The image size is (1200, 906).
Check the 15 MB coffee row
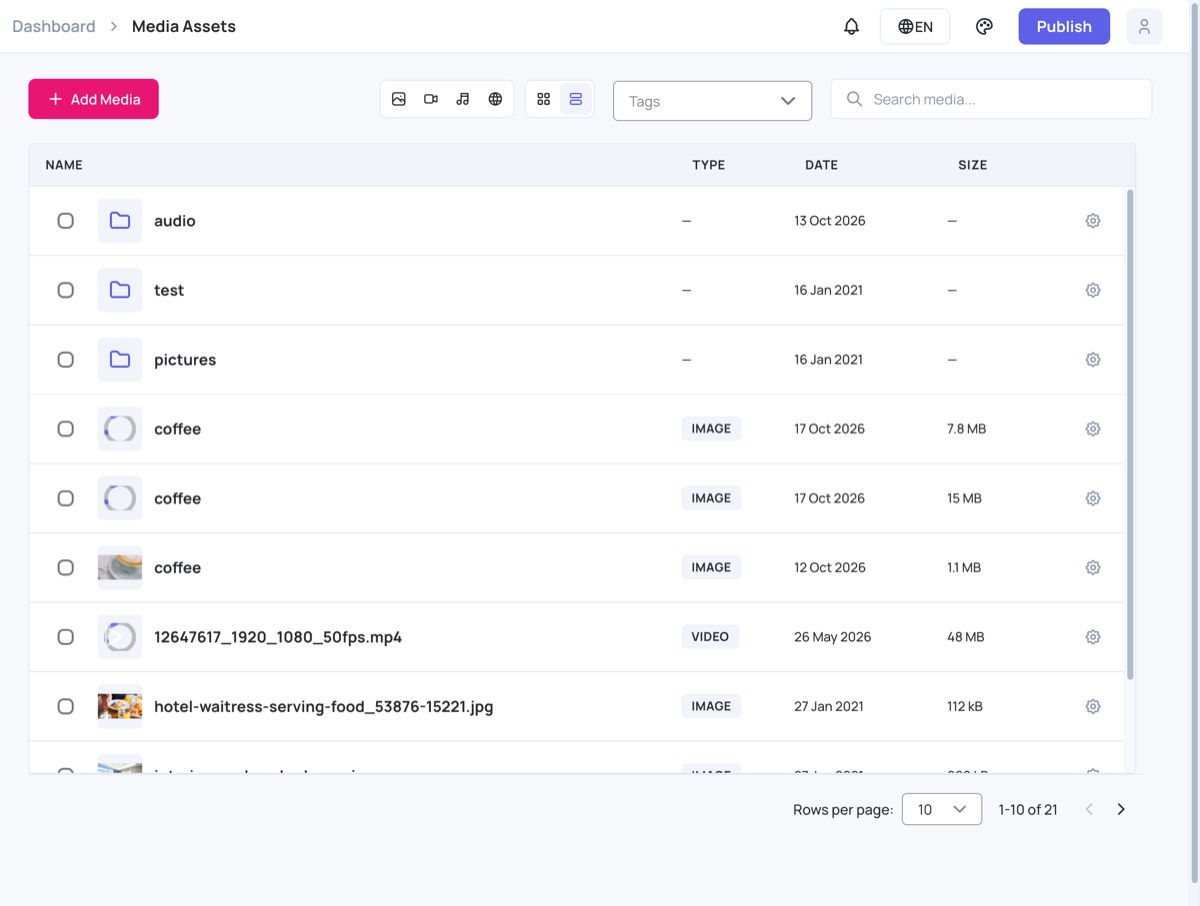tap(65, 498)
